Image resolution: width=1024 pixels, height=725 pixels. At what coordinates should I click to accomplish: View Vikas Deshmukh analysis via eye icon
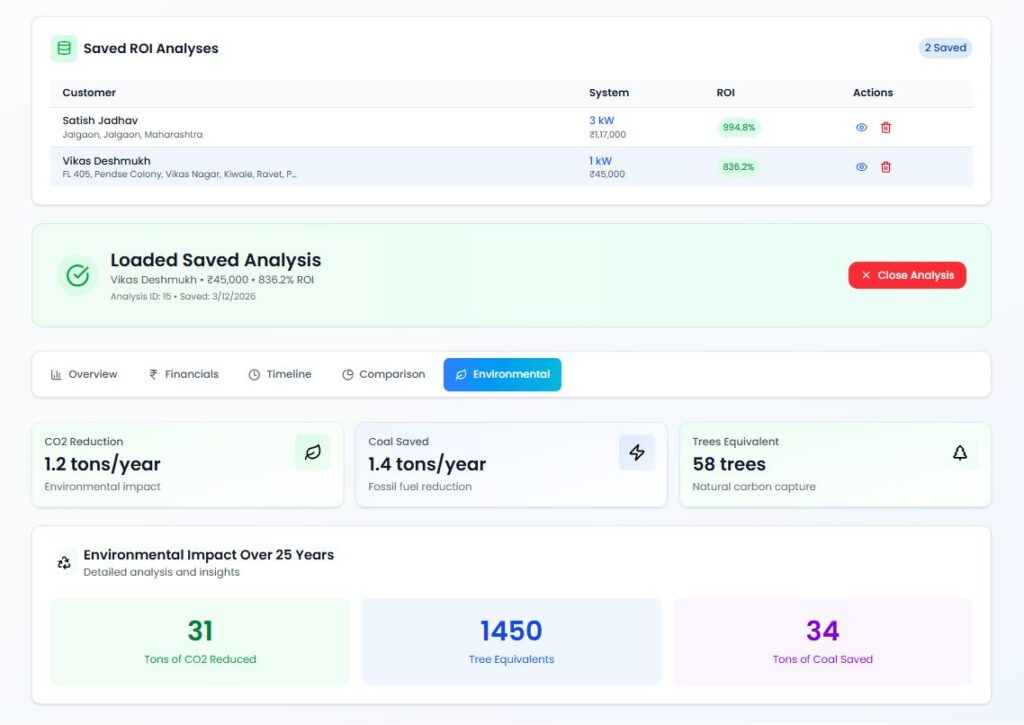(x=861, y=167)
